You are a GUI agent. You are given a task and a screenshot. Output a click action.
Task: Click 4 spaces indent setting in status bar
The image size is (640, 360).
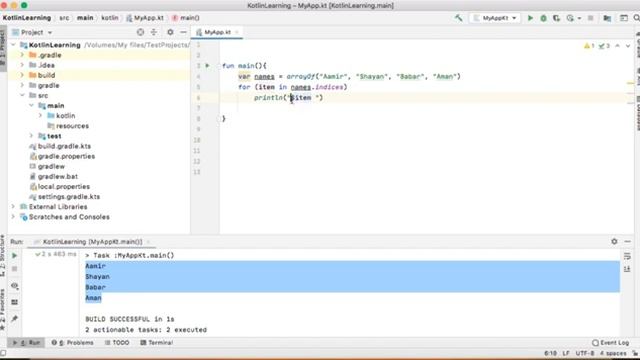tap(613, 353)
